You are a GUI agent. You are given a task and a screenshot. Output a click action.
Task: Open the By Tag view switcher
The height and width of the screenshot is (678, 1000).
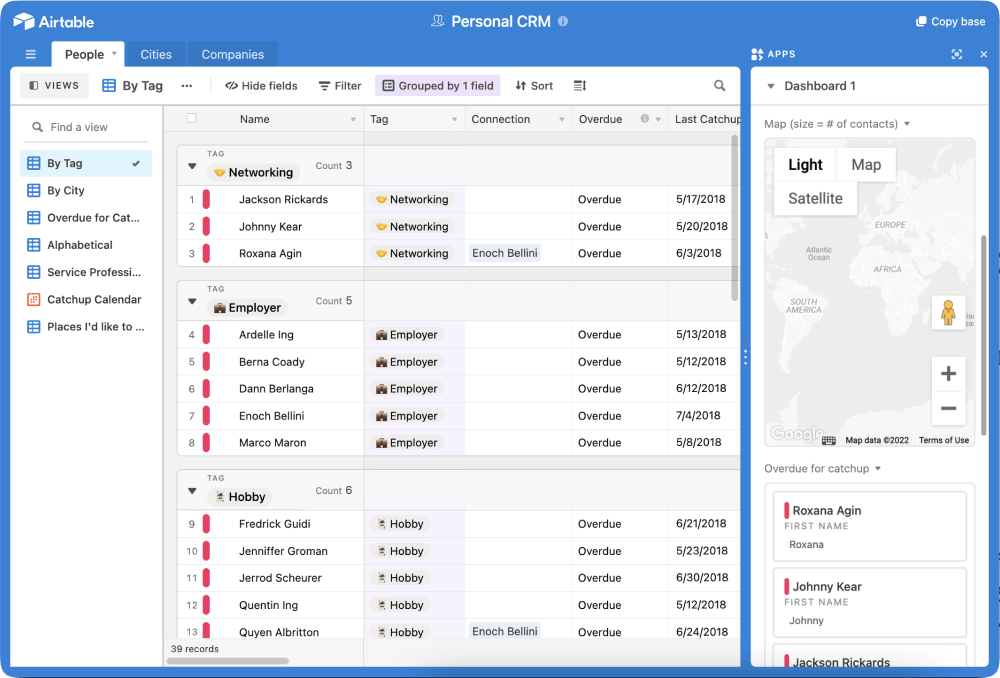pos(133,85)
